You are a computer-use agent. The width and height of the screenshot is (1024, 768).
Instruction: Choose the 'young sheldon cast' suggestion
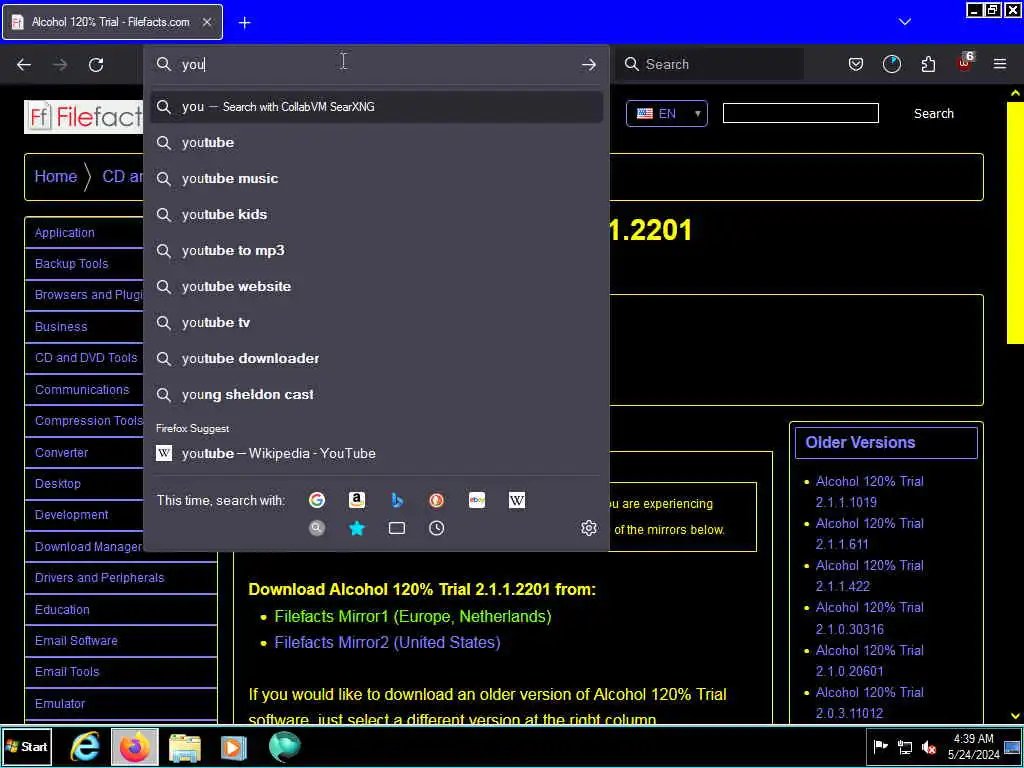click(x=376, y=394)
